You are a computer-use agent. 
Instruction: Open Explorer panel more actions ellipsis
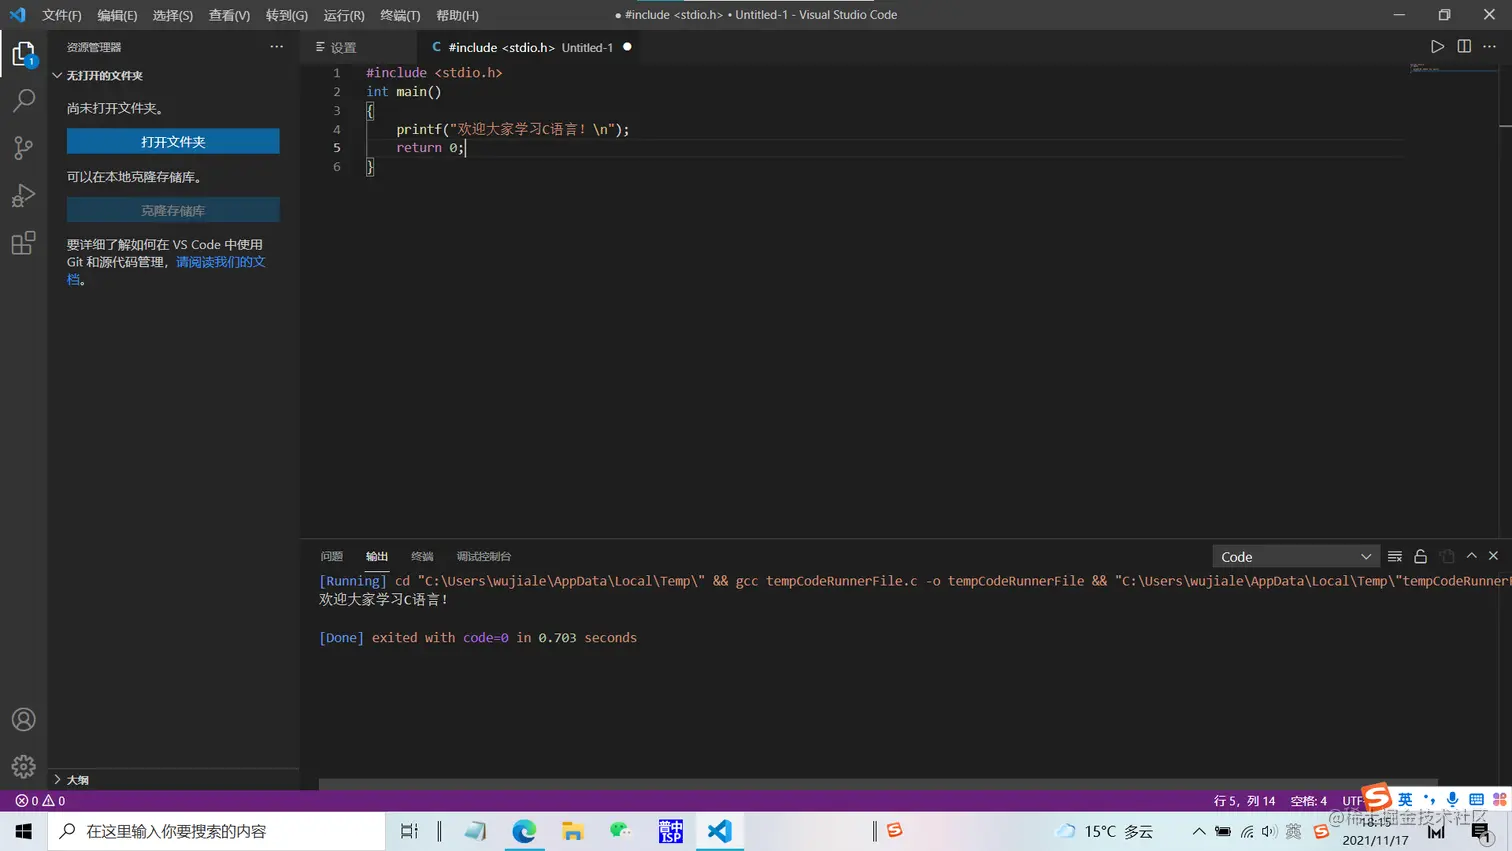(277, 47)
